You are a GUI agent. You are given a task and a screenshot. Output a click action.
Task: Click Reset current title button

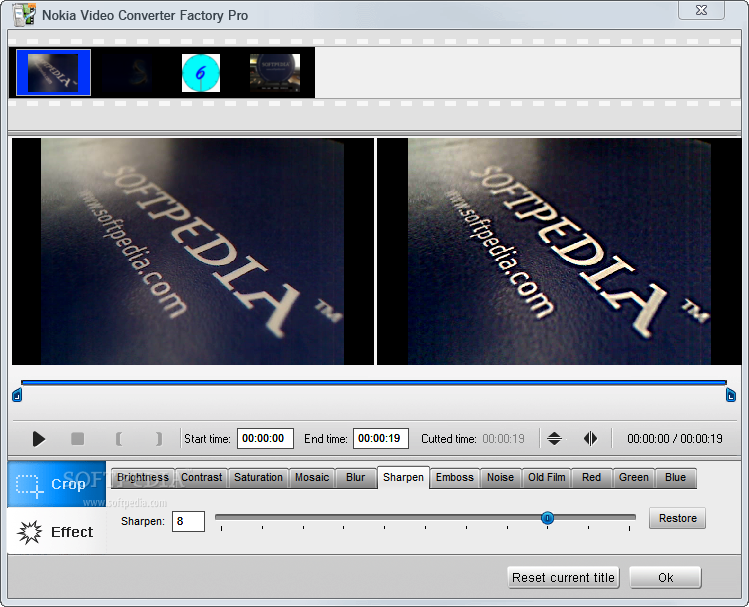[x=563, y=578]
